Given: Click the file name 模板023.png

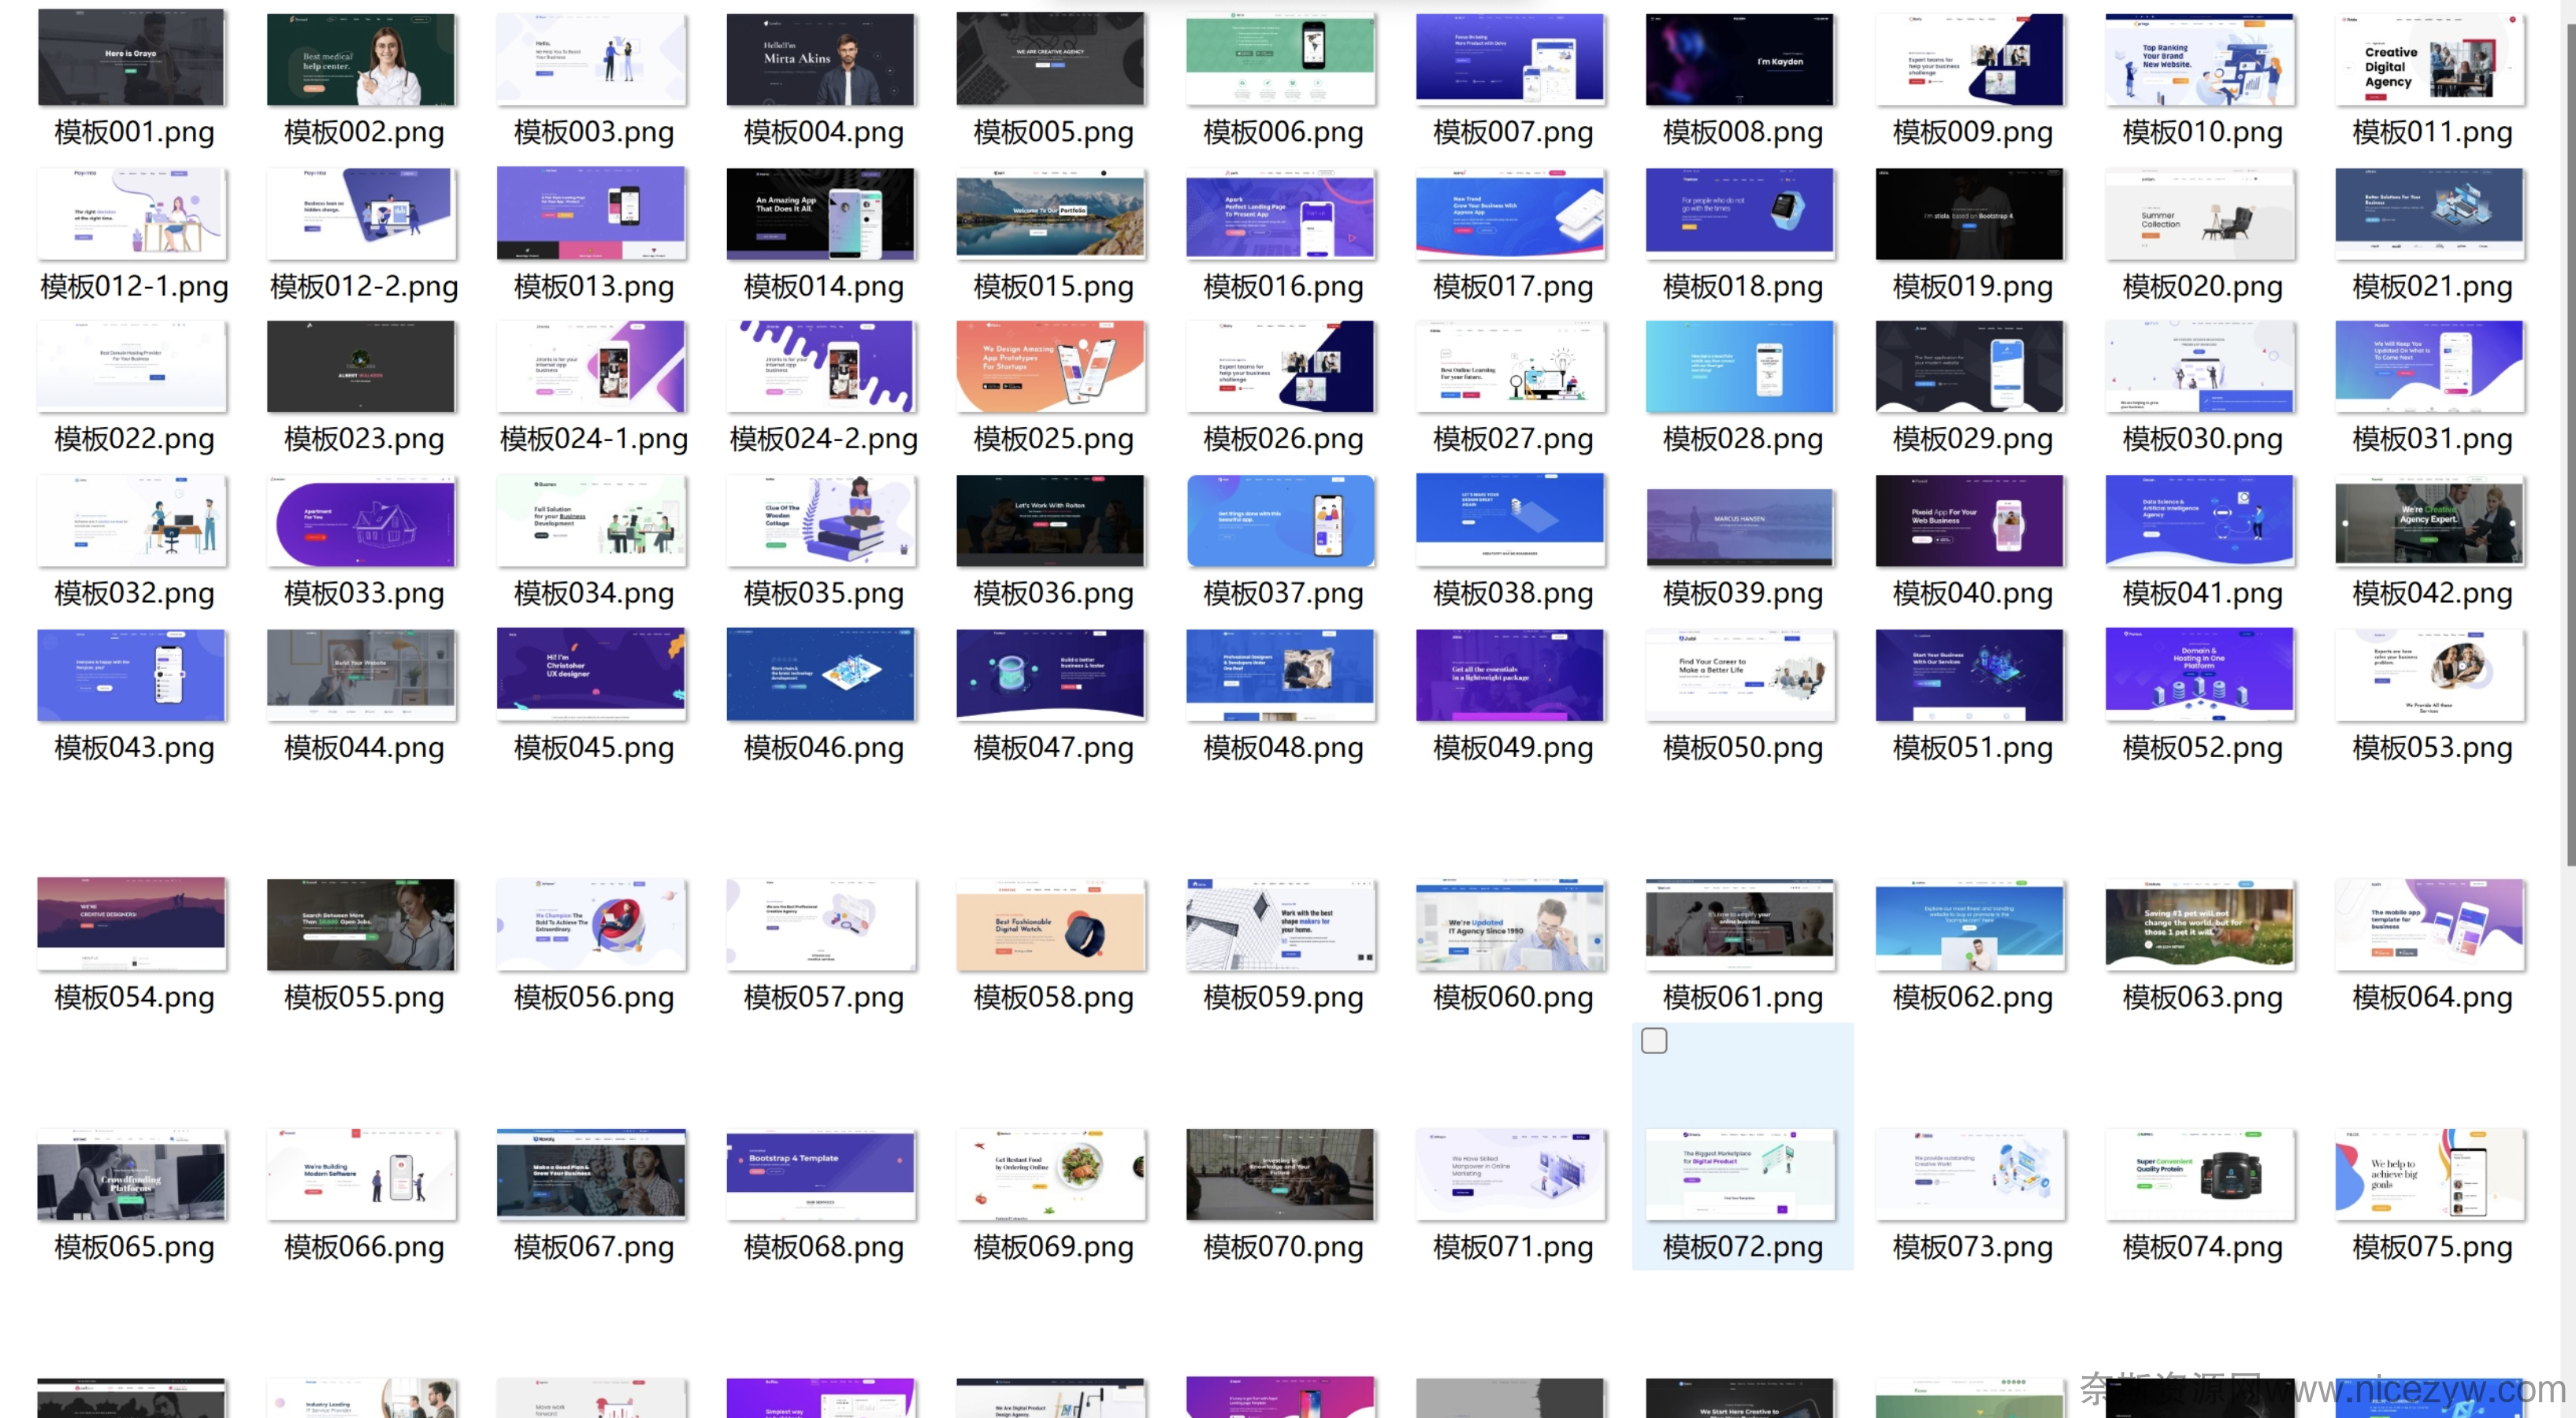Looking at the screenshot, I should click(364, 439).
